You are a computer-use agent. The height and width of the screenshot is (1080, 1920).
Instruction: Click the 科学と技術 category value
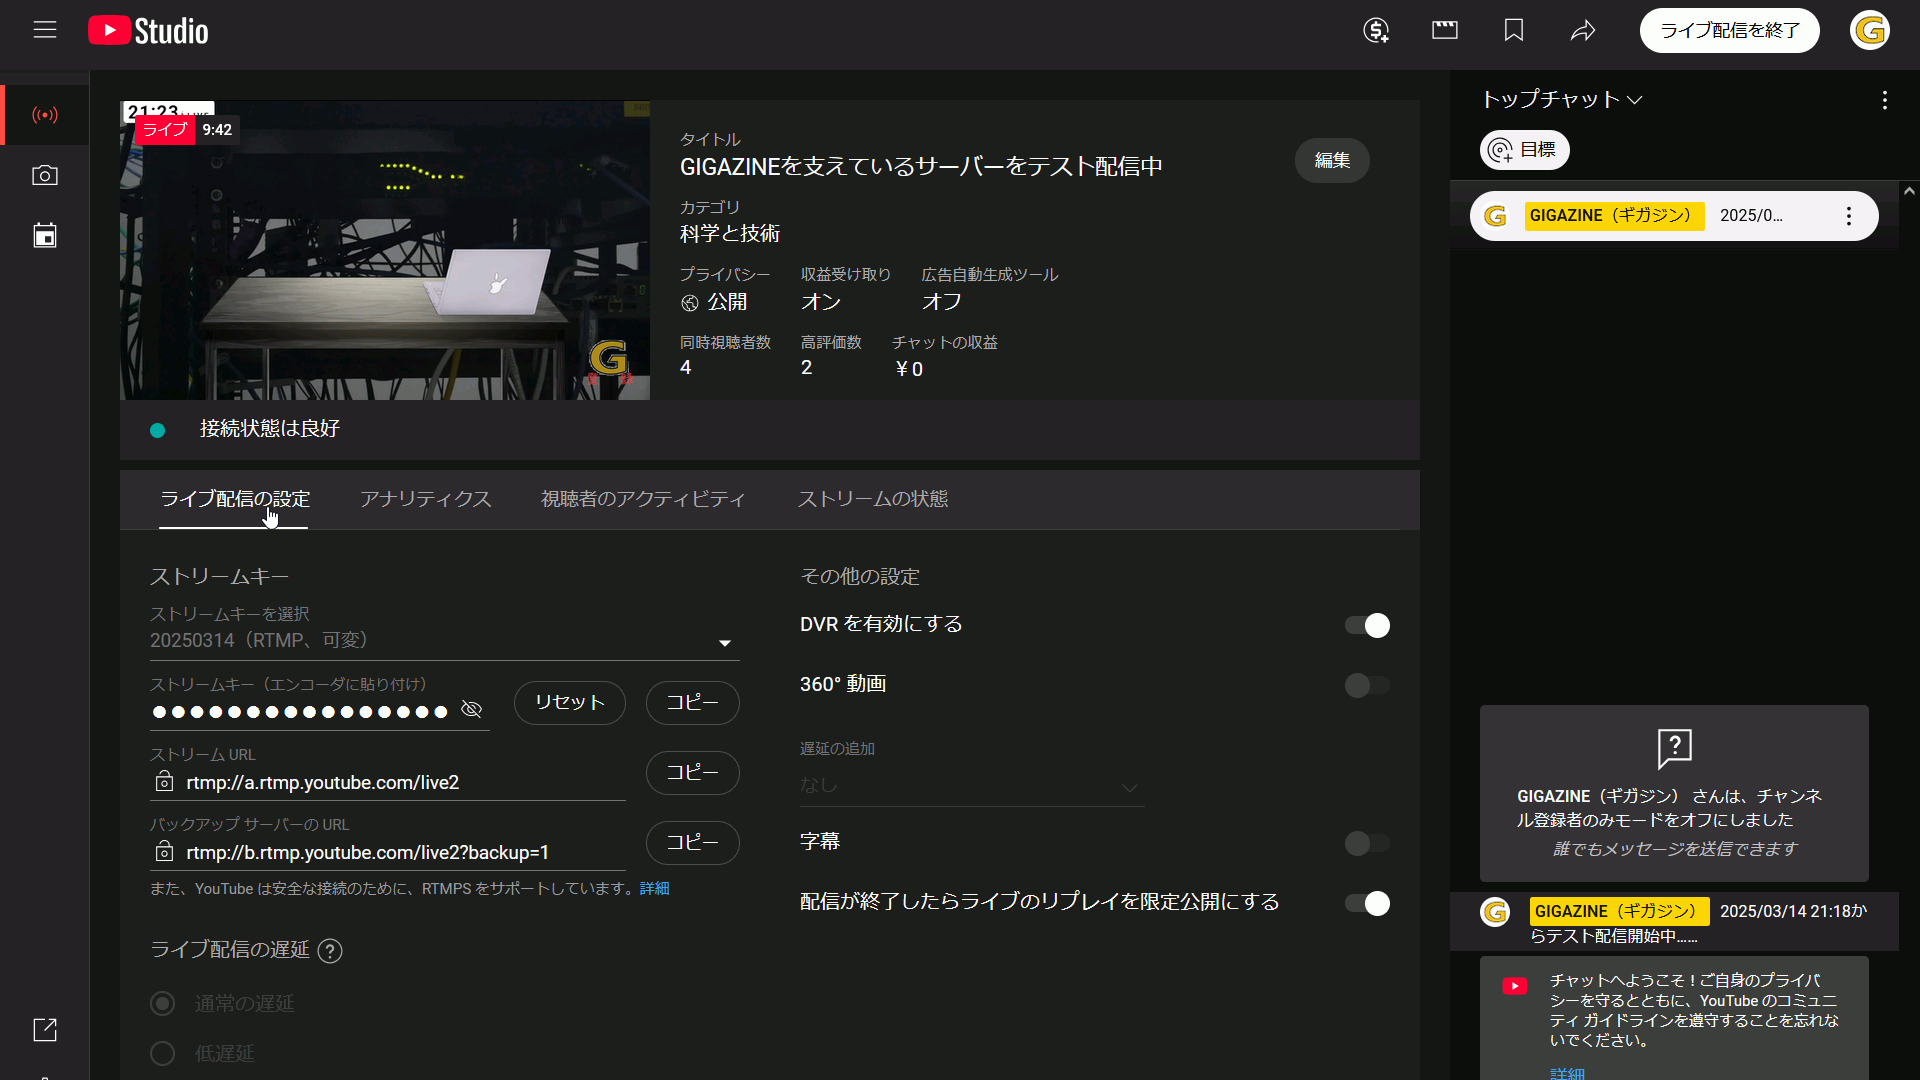pos(730,234)
